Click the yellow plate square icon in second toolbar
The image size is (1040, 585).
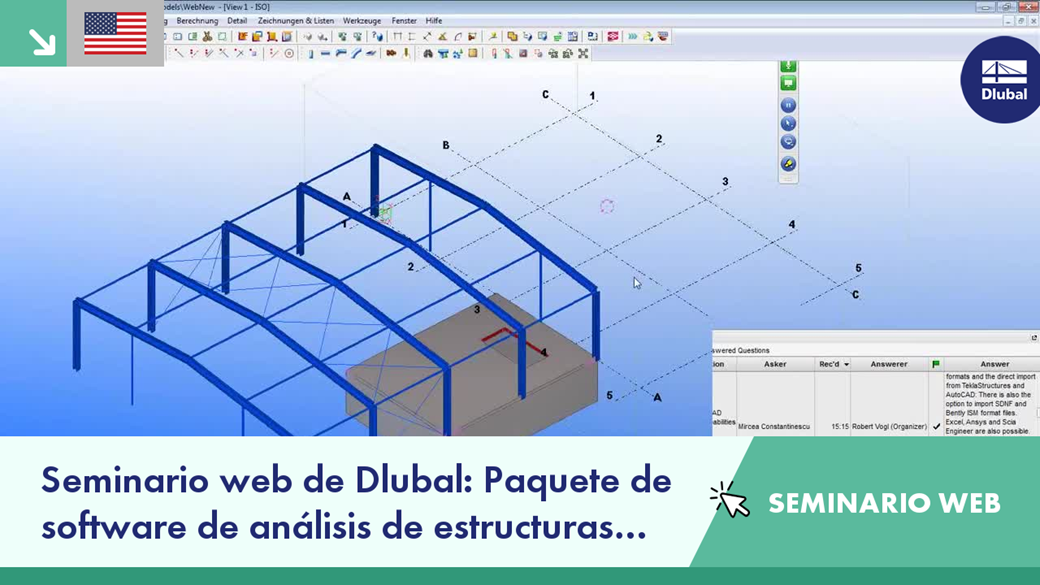click(x=473, y=54)
